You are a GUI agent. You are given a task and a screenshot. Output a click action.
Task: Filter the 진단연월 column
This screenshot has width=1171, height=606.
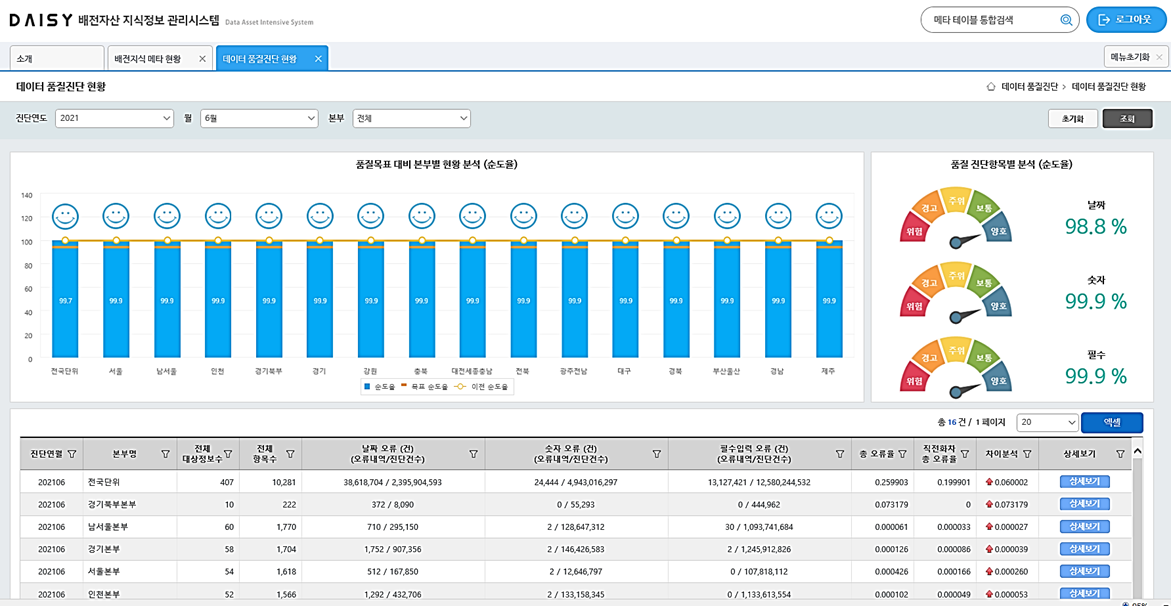(72, 454)
